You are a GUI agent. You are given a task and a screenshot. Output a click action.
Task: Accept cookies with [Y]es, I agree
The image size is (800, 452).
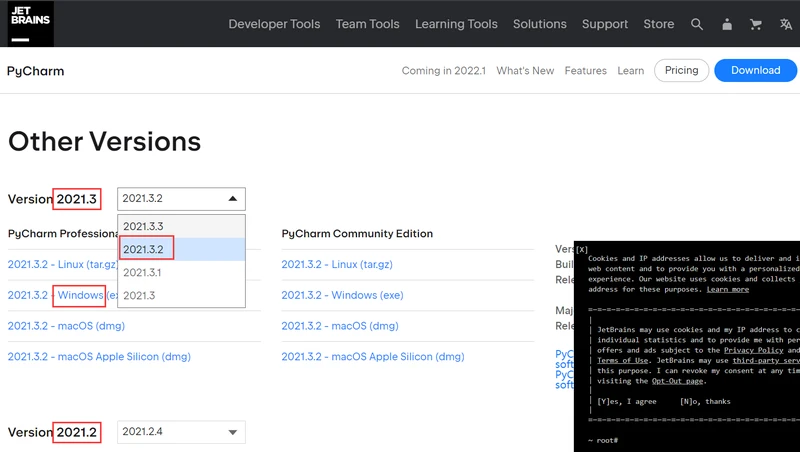coord(625,401)
